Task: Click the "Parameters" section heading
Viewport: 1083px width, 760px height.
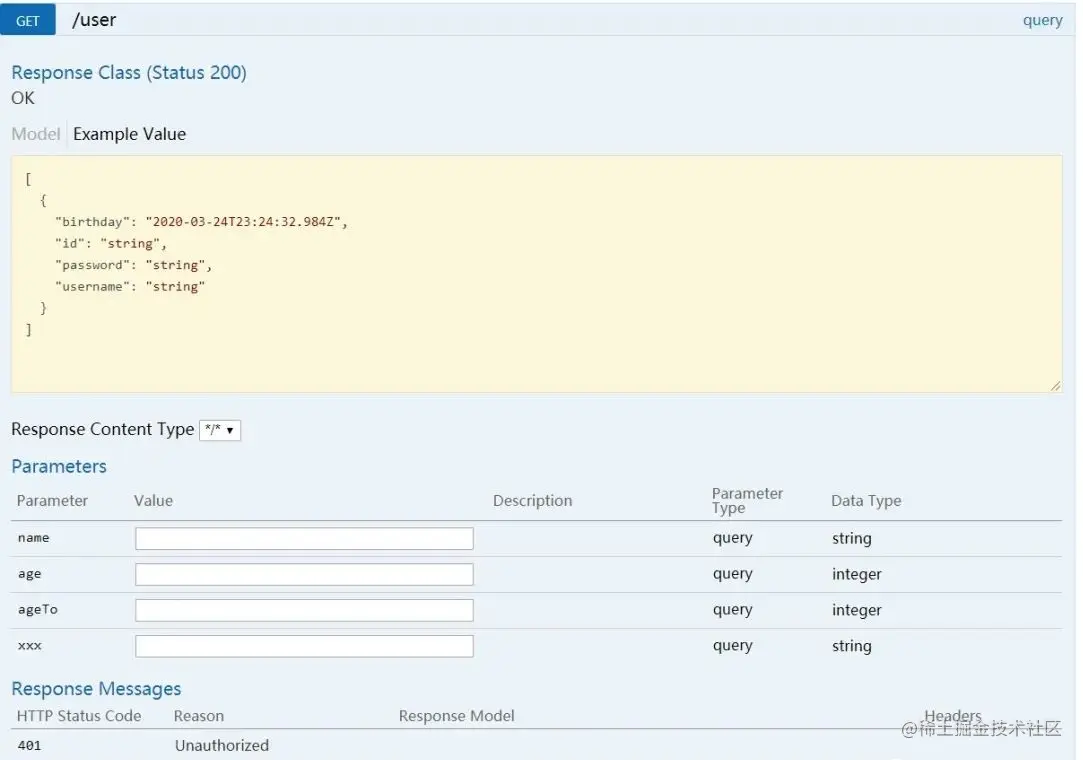Action: pyautogui.click(x=59, y=466)
